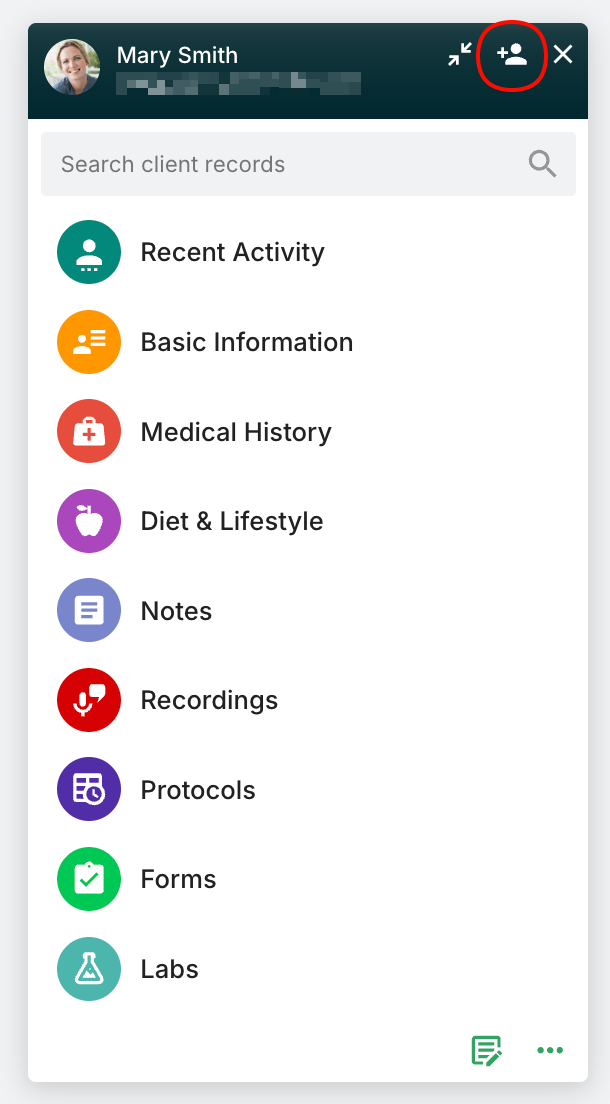Click the add person icon in header
Image resolution: width=610 pixels, height=1104 pixels.
(x=512, y=55)
